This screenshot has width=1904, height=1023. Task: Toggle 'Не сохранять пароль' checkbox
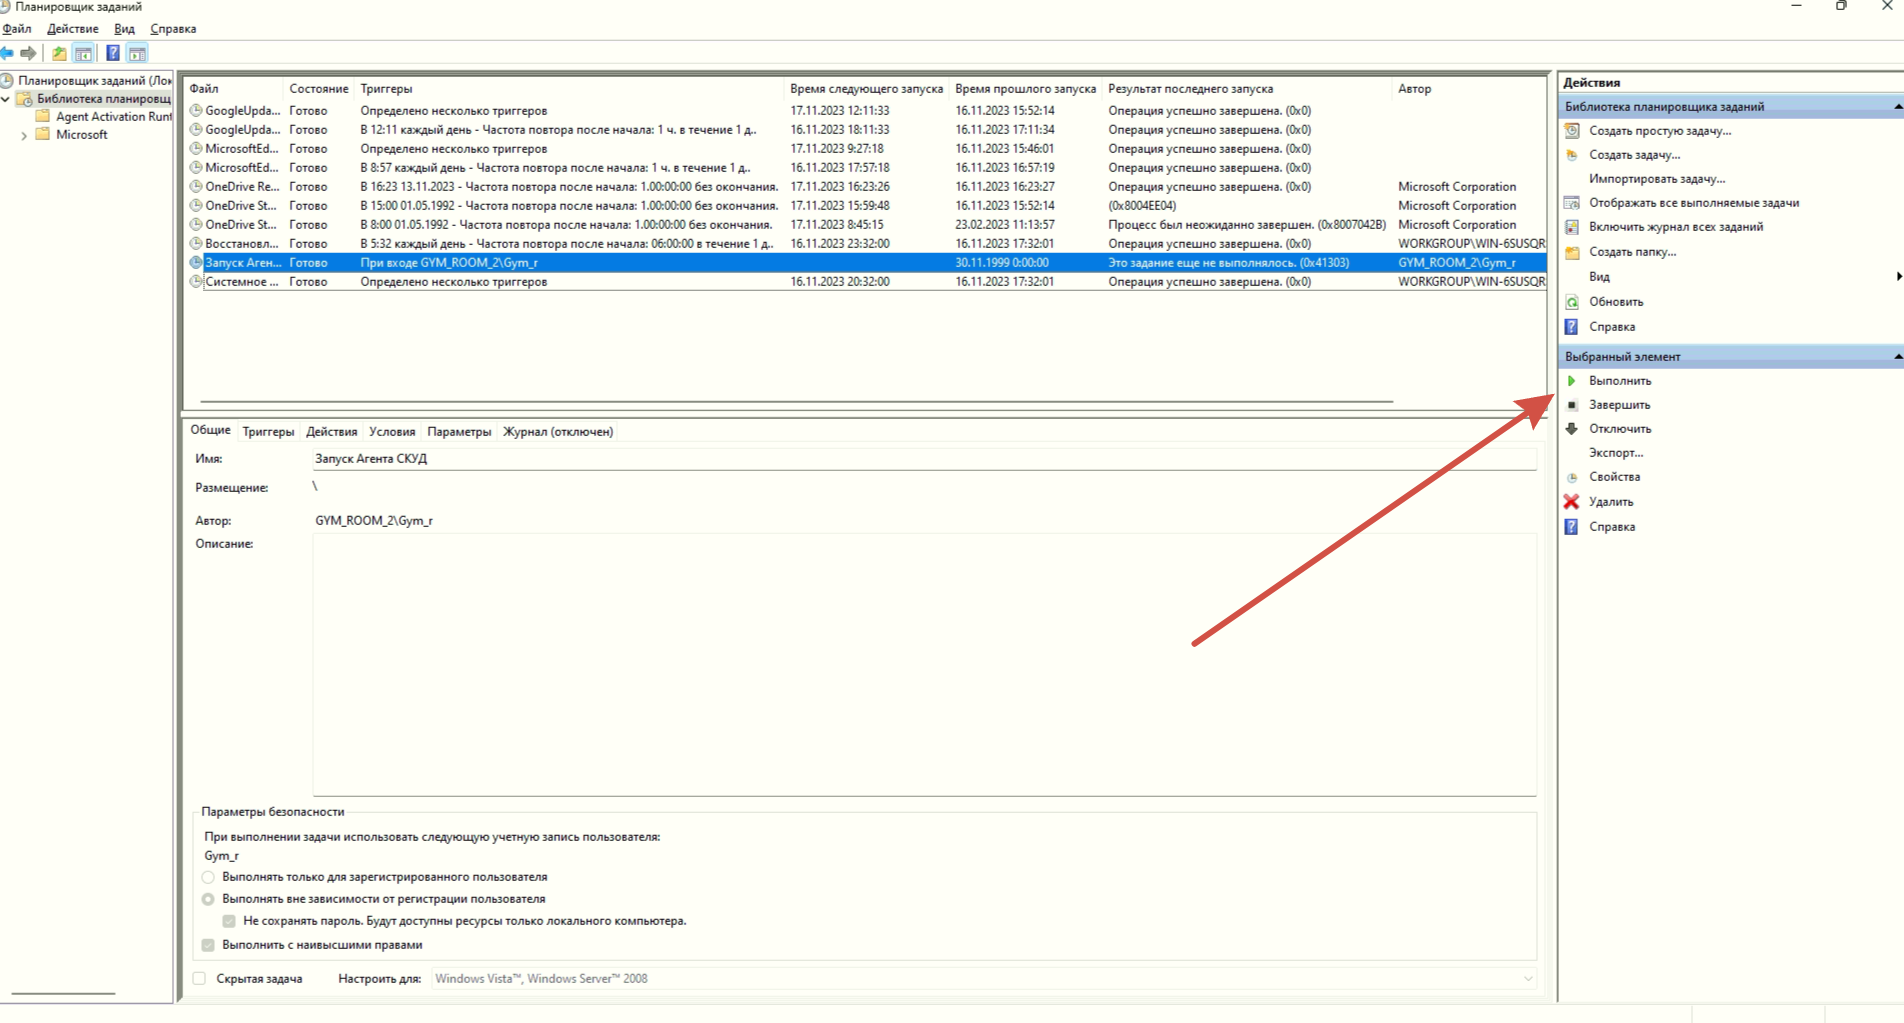[229, 921]
